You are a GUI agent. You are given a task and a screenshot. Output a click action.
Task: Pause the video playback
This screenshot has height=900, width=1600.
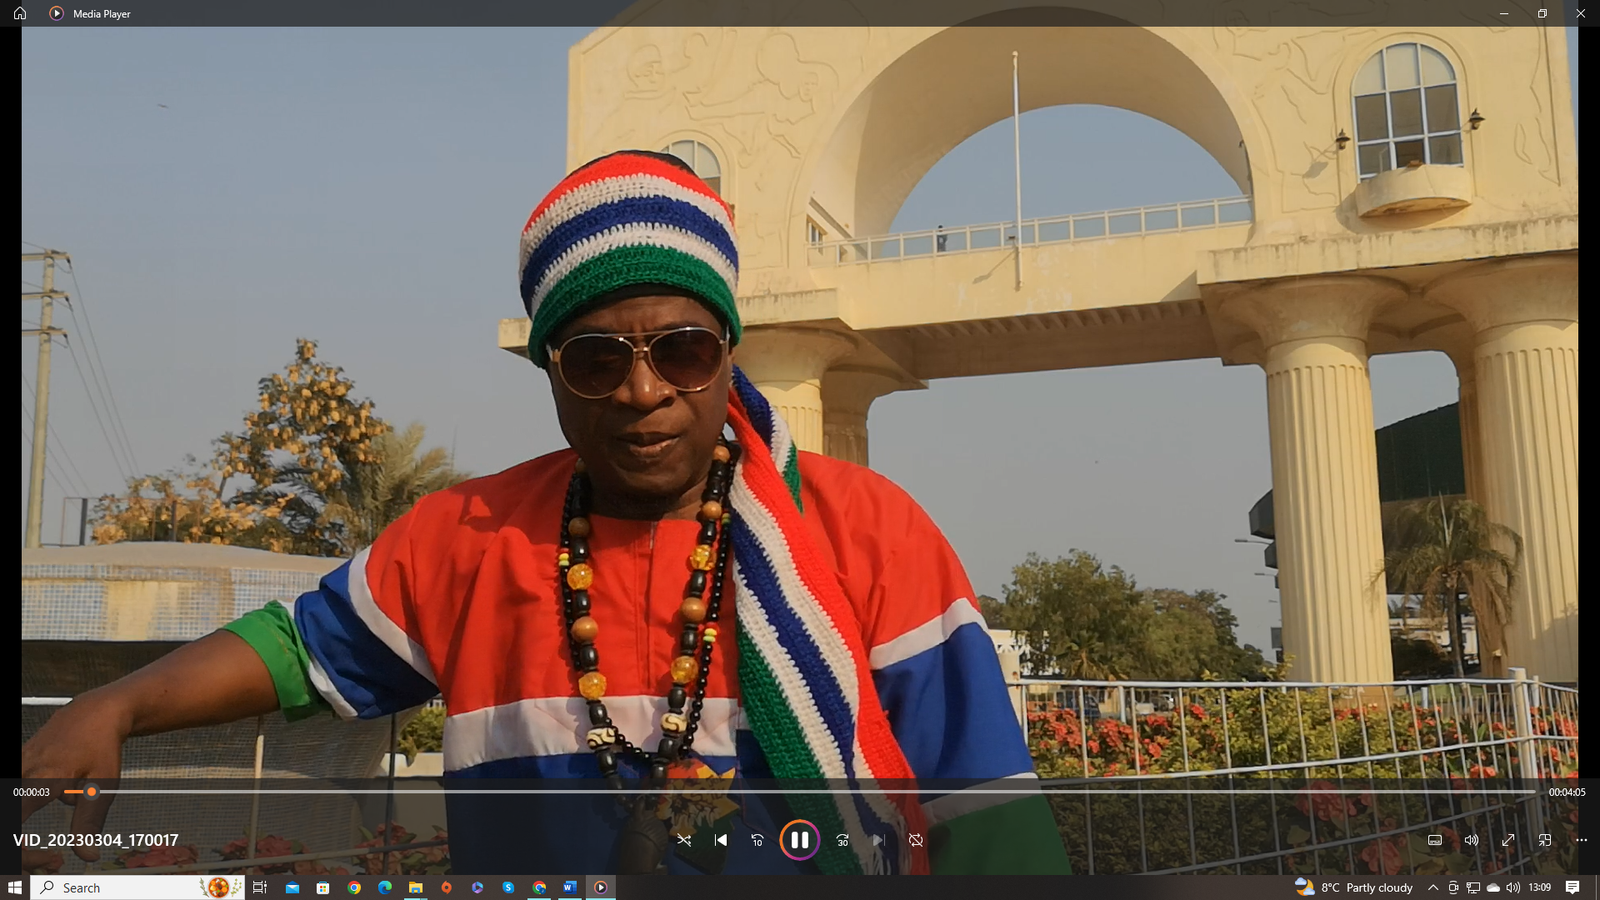(x=799, y=840)
